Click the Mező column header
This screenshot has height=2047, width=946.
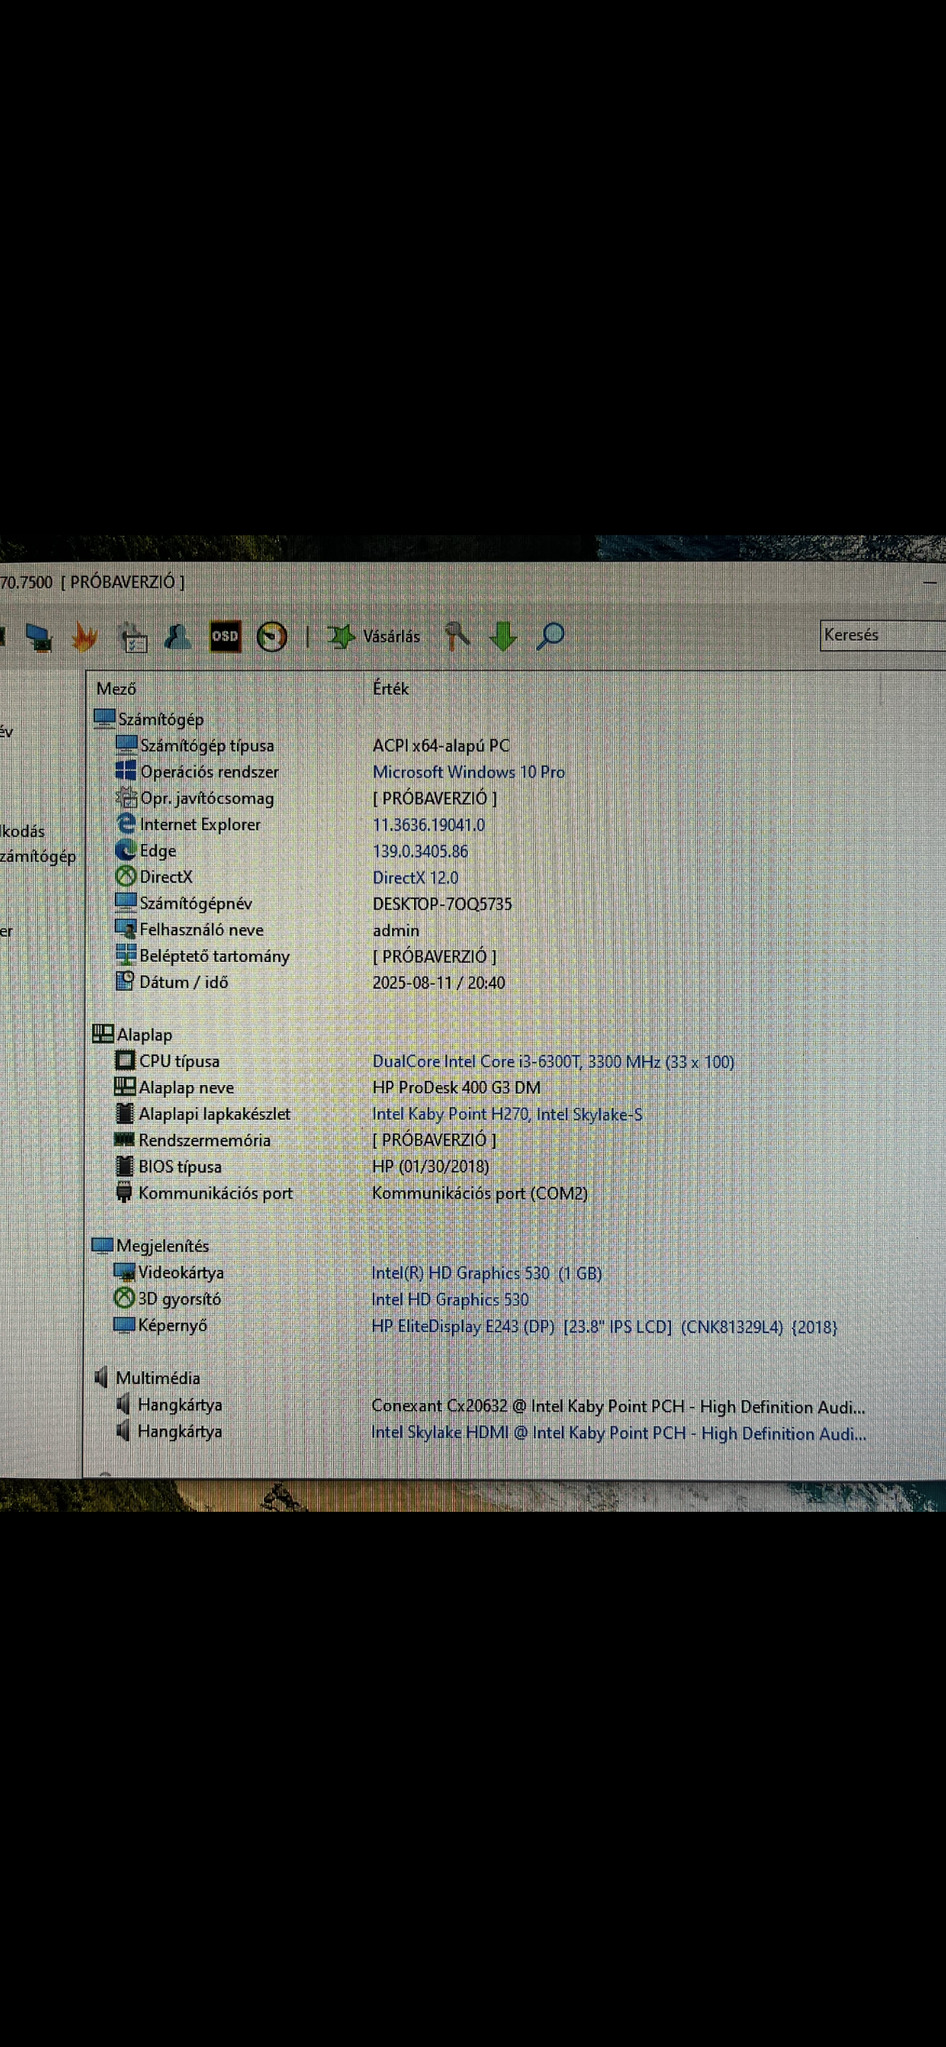click(116, 689)
